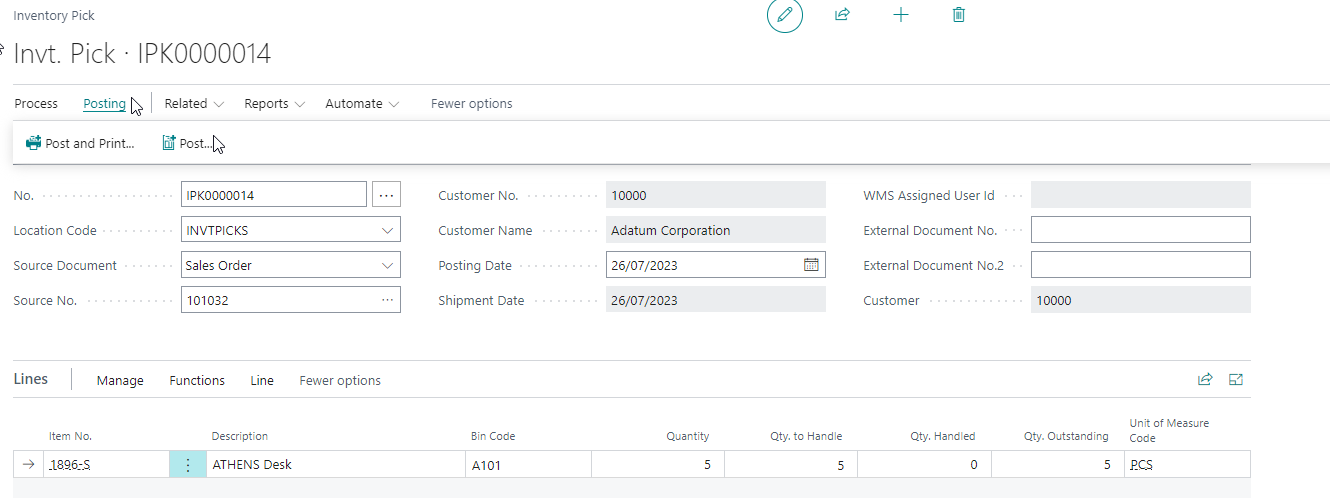Share the Lines section via icon

tap(1205, 380)
